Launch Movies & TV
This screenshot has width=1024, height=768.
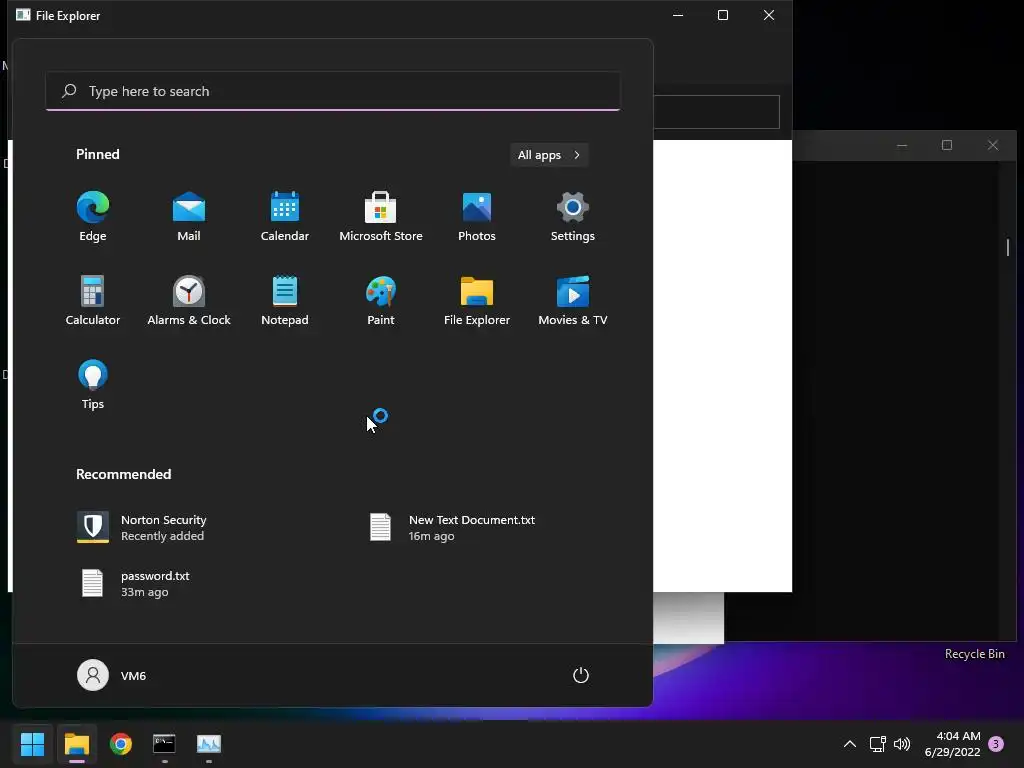coord(573,300)
